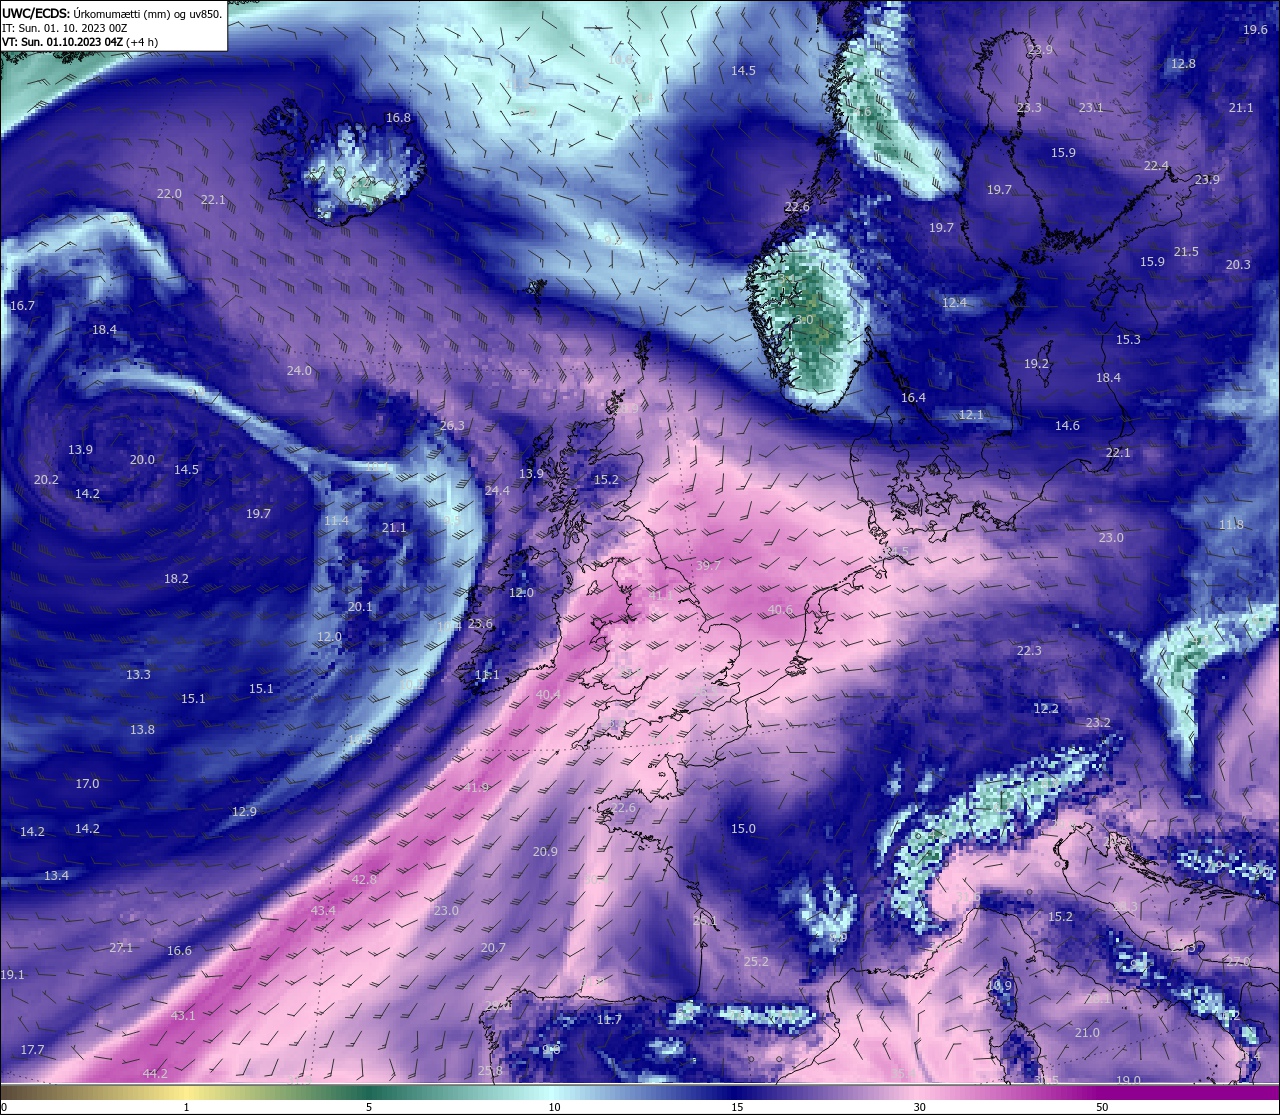Select the 20.3 value label

coord(1238,265)
